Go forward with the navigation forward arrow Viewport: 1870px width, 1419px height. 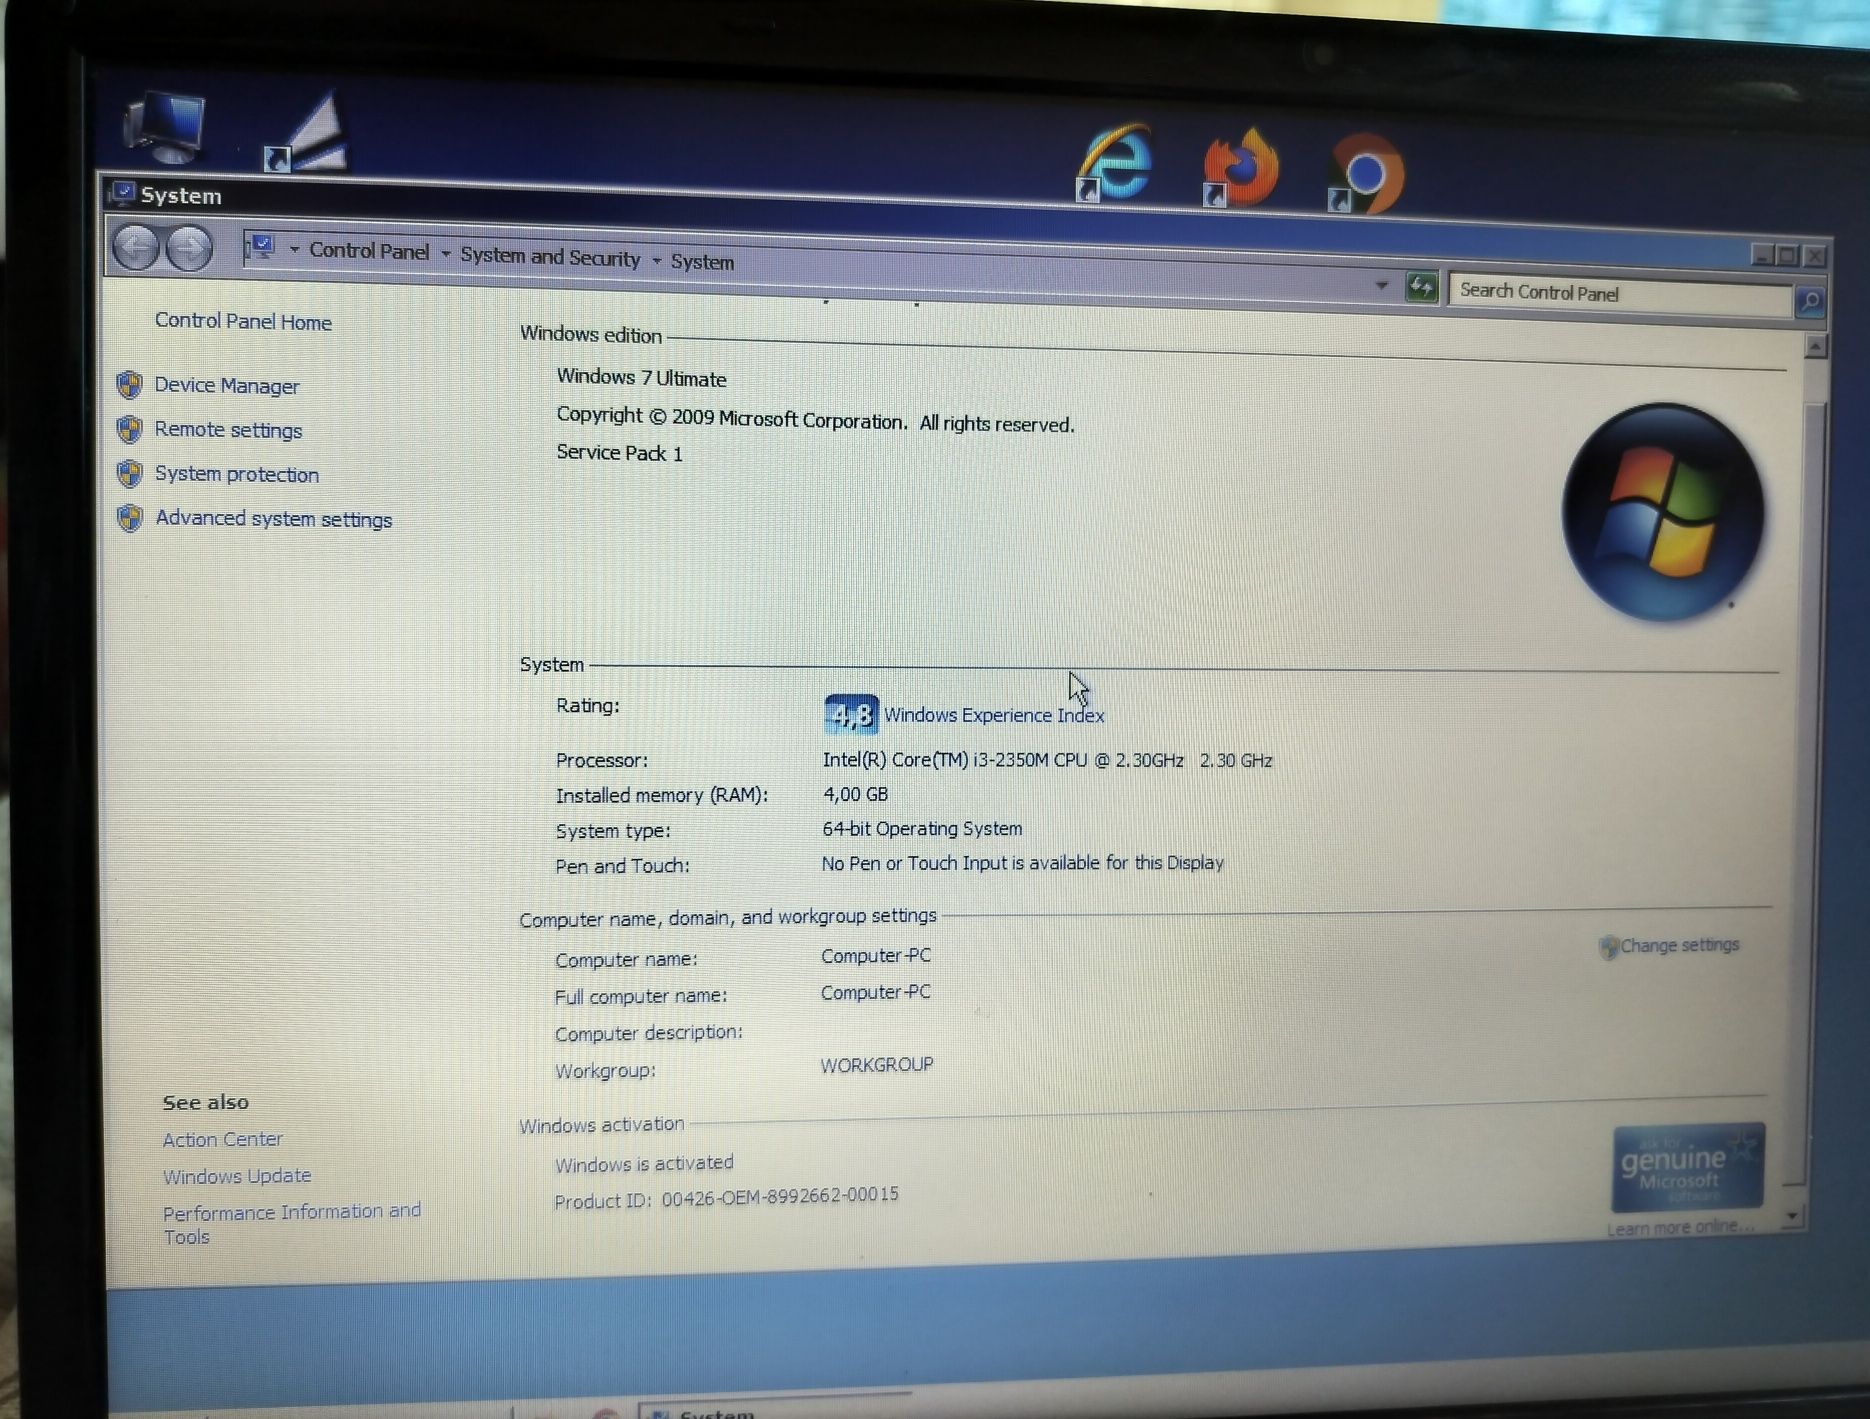[x=189, y=248]
